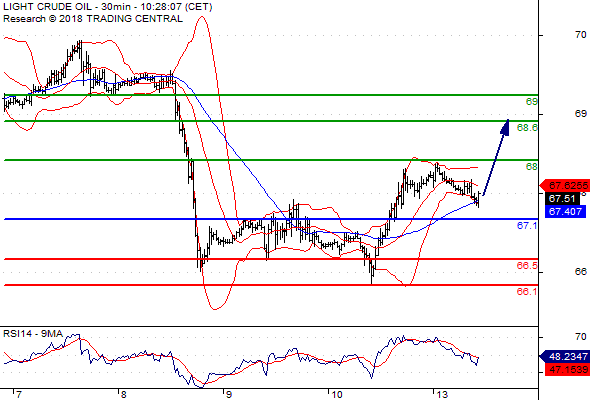
Task: Select date marker 13 on time axis
Action: tap(442, 395)
